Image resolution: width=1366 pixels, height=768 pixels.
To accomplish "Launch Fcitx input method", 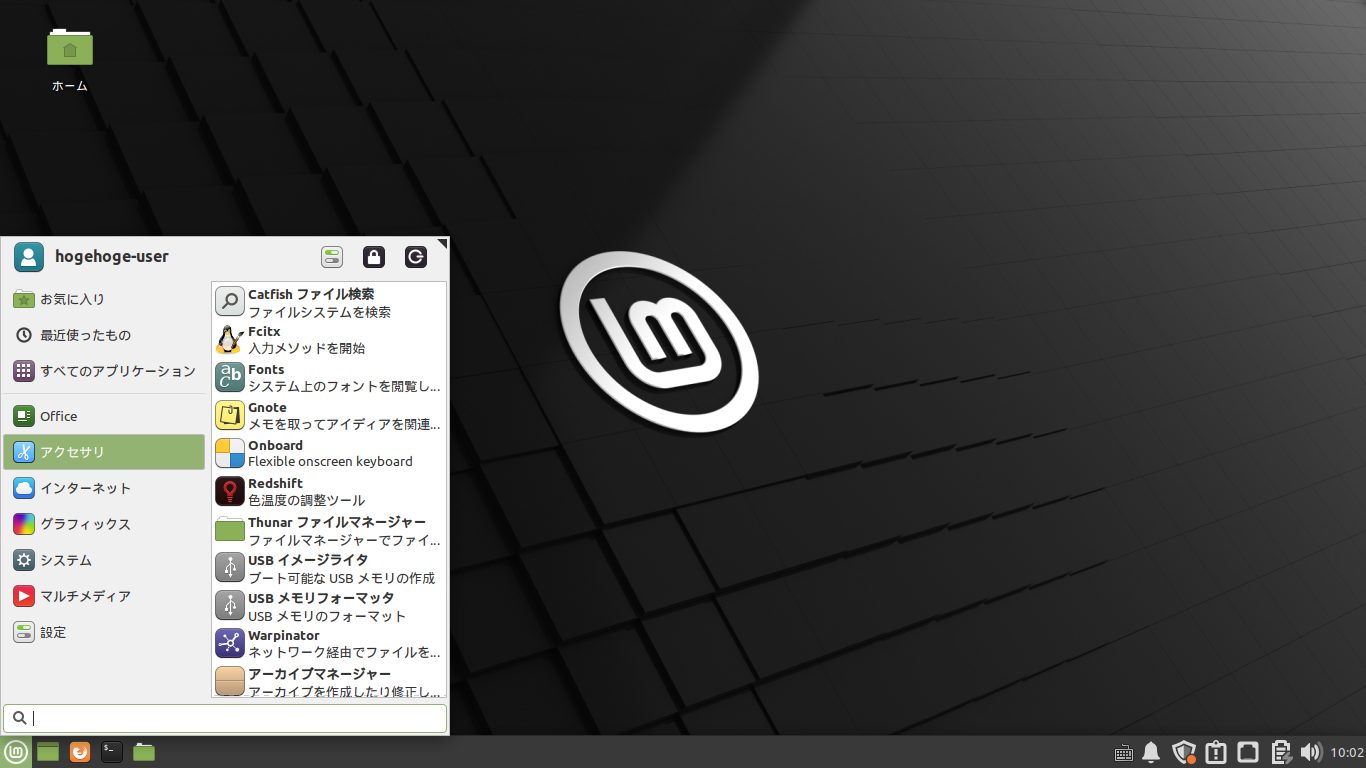I will 329,340.
